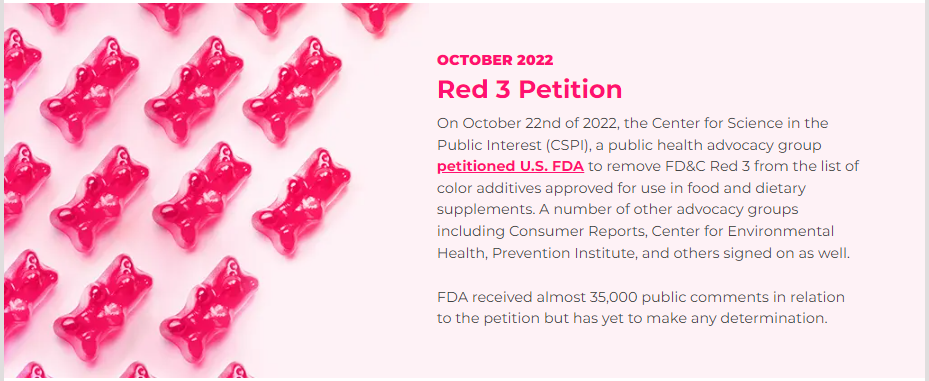This screenshot has height=381, width=929.
Task: Click the word "supplements" in the paragraph
Action: pos(479,210)
